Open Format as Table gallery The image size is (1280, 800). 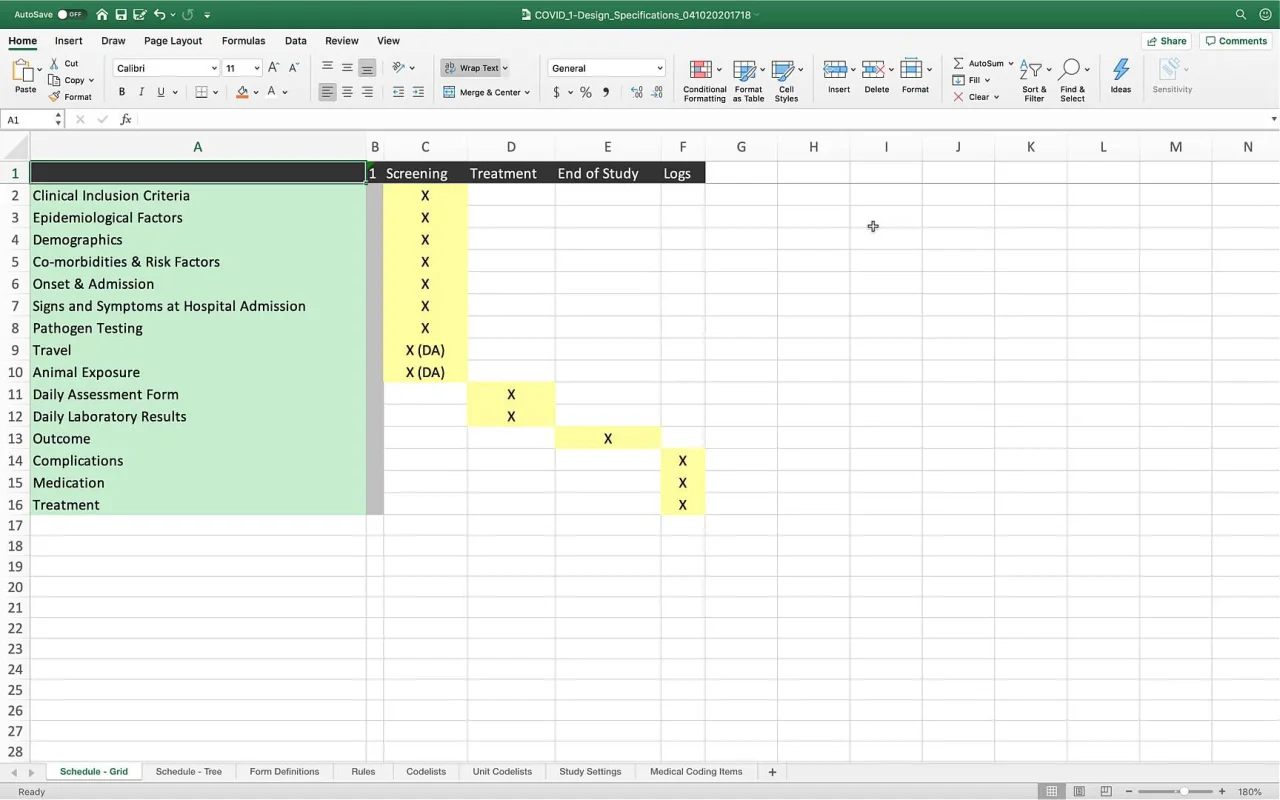[747, 71]
